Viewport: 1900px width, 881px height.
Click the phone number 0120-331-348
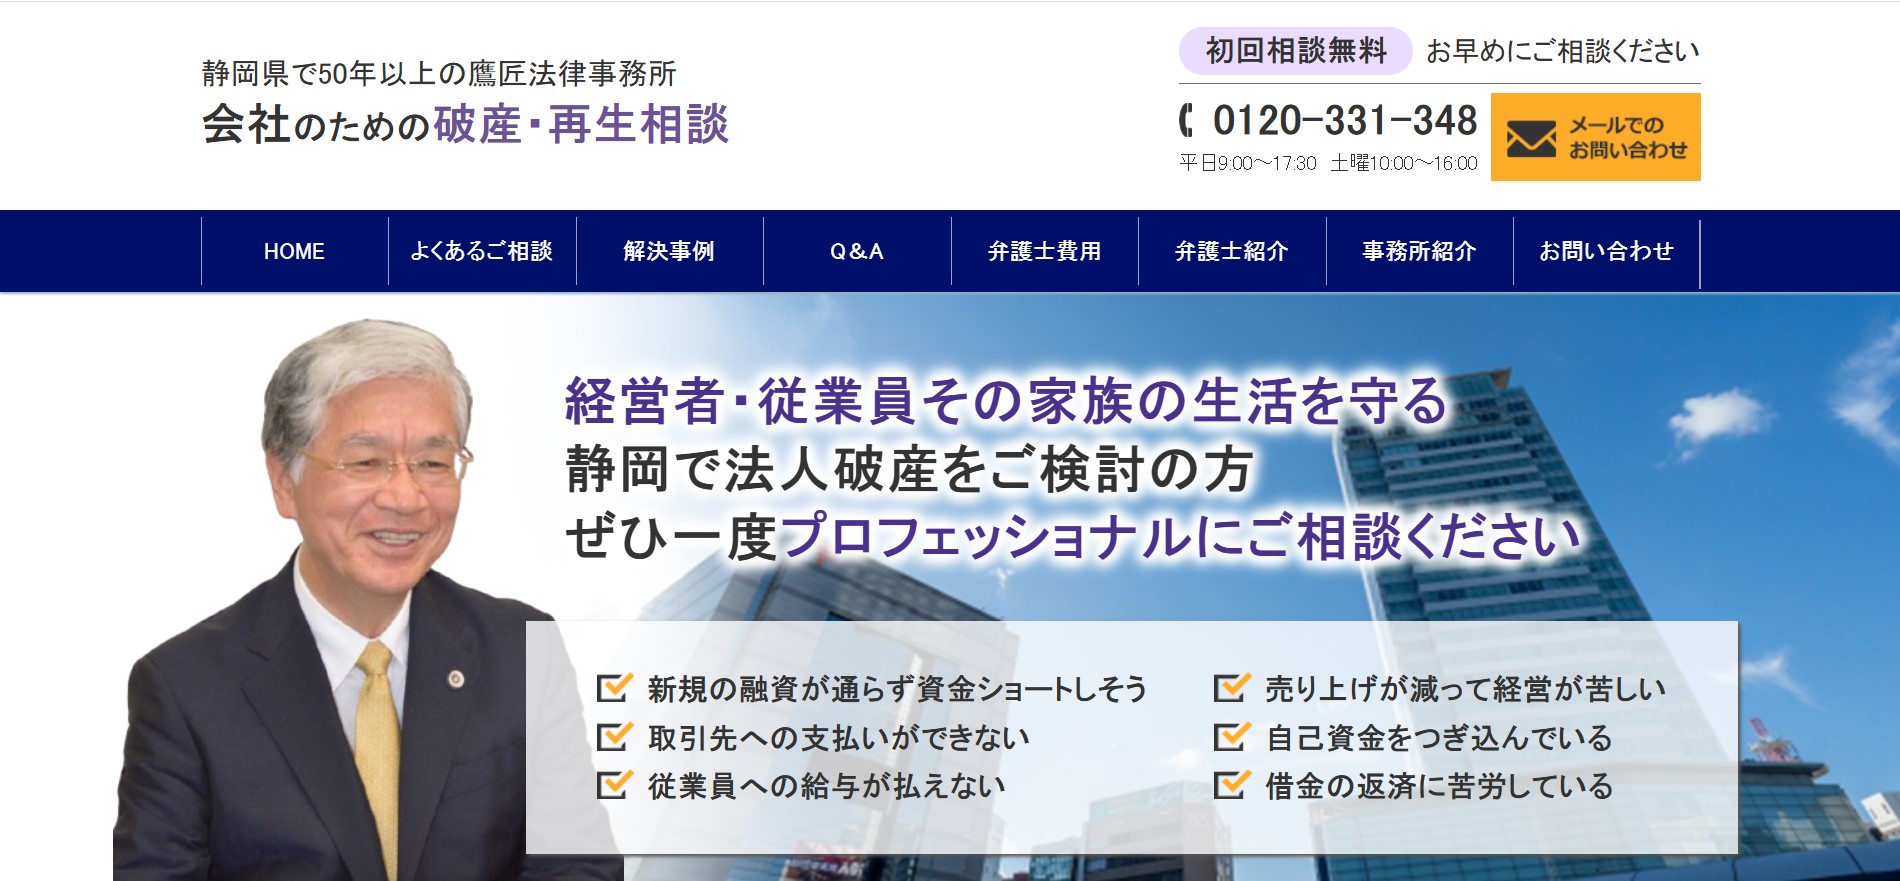pos(1344,121)
